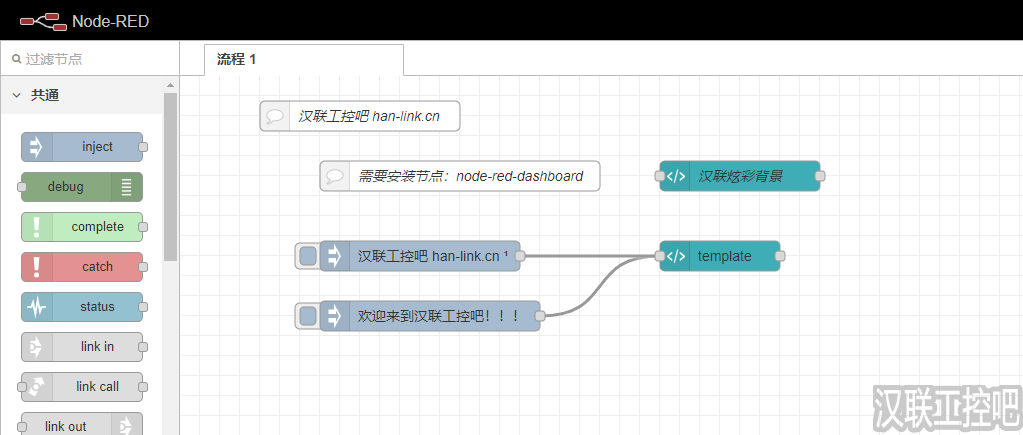Select the link call node icon

[37, 387]
